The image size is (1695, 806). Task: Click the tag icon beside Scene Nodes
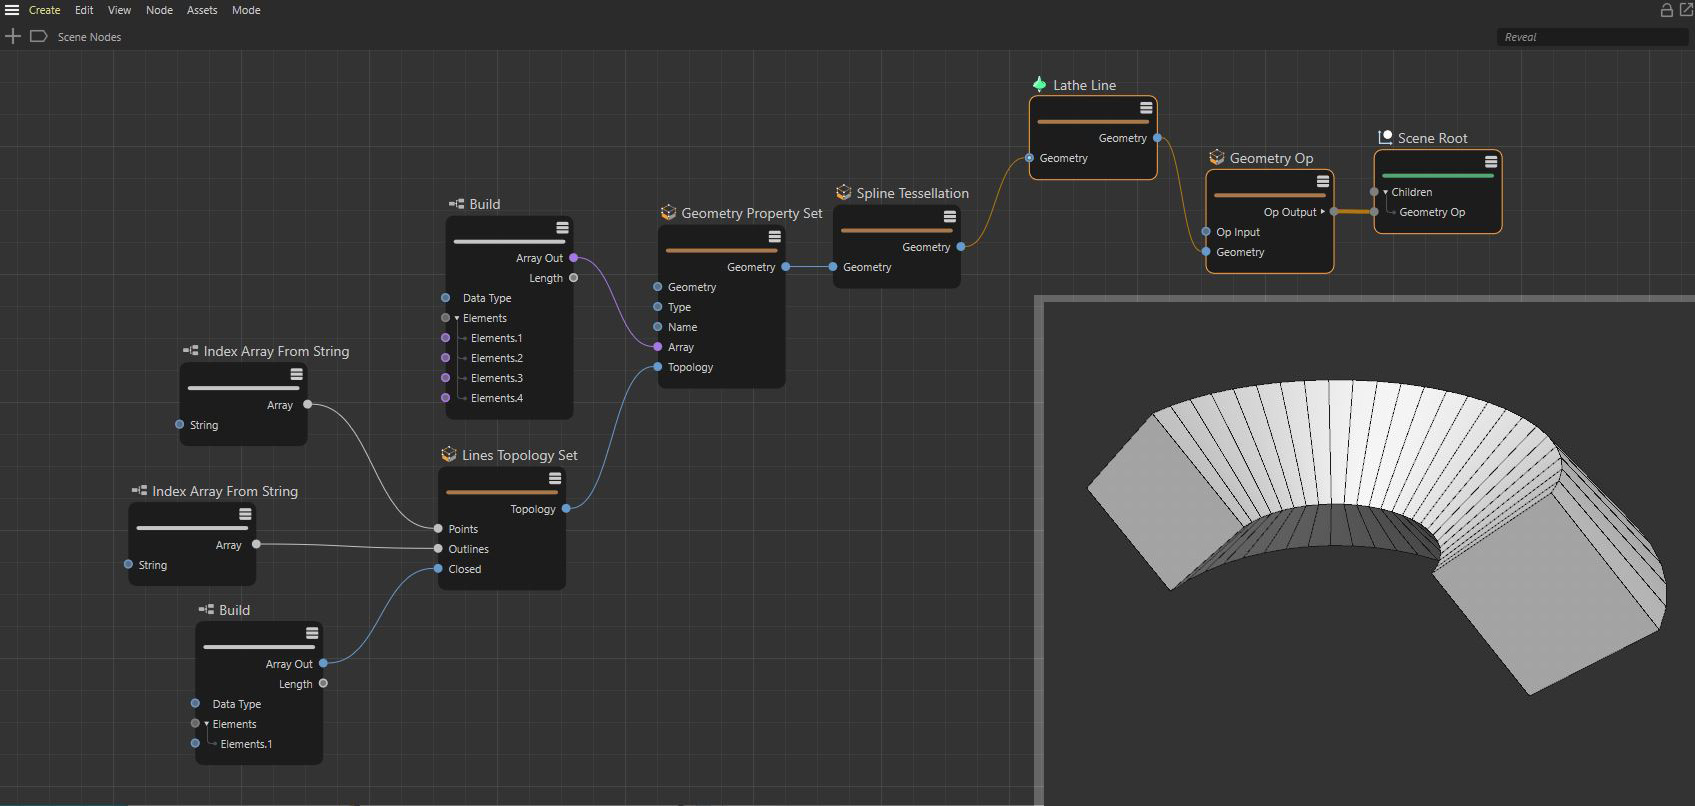[x=39, y=37]
